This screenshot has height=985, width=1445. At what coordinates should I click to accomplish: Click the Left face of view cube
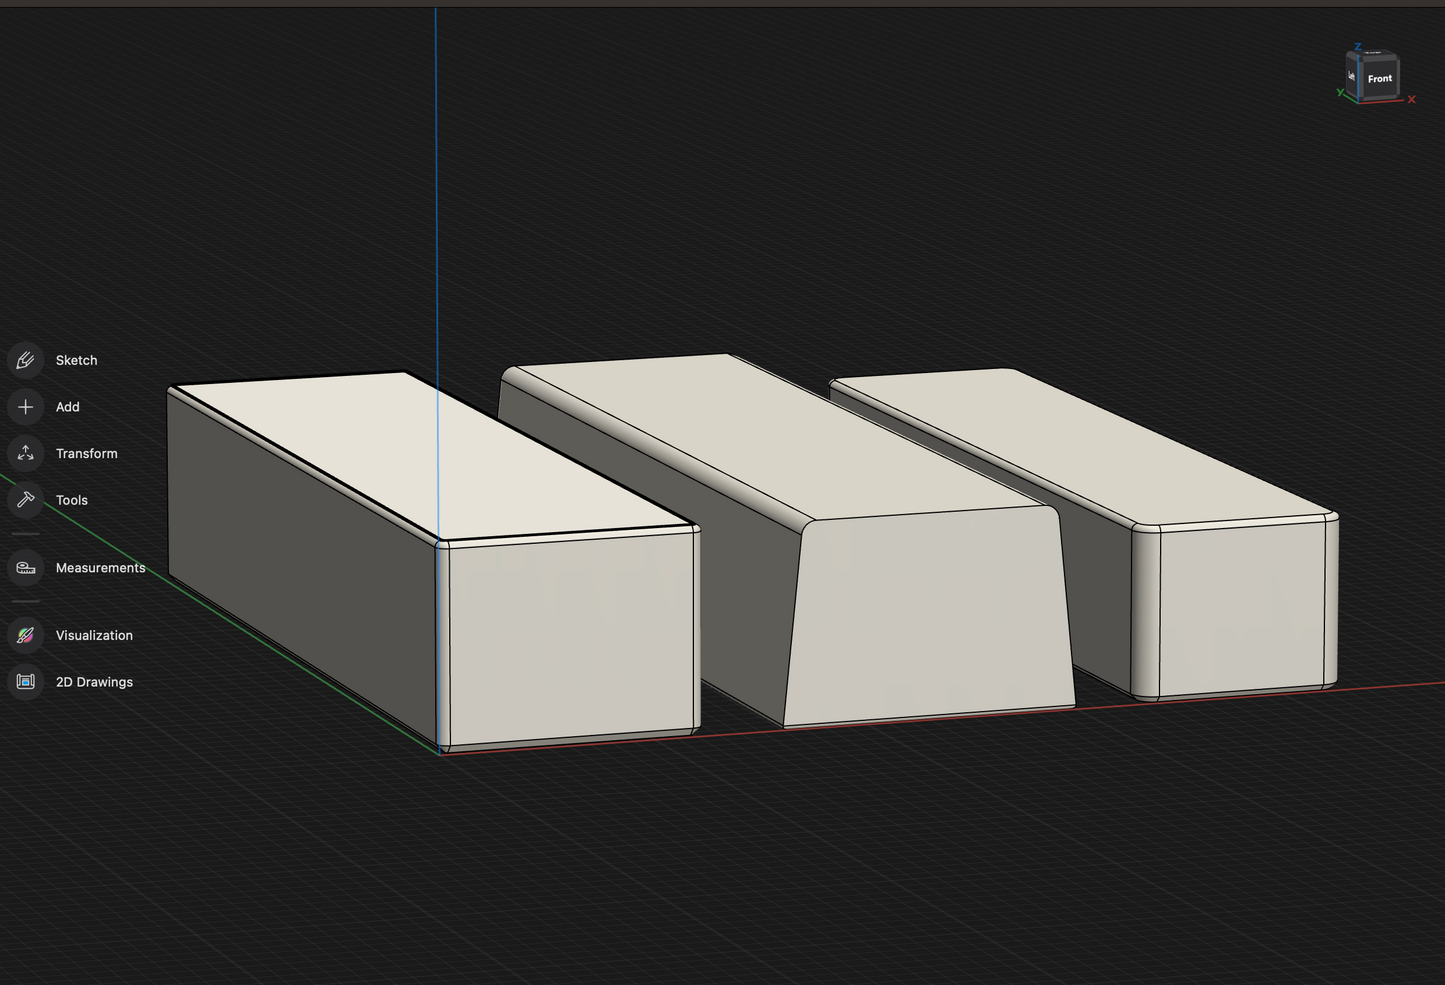pos(1352,76)
